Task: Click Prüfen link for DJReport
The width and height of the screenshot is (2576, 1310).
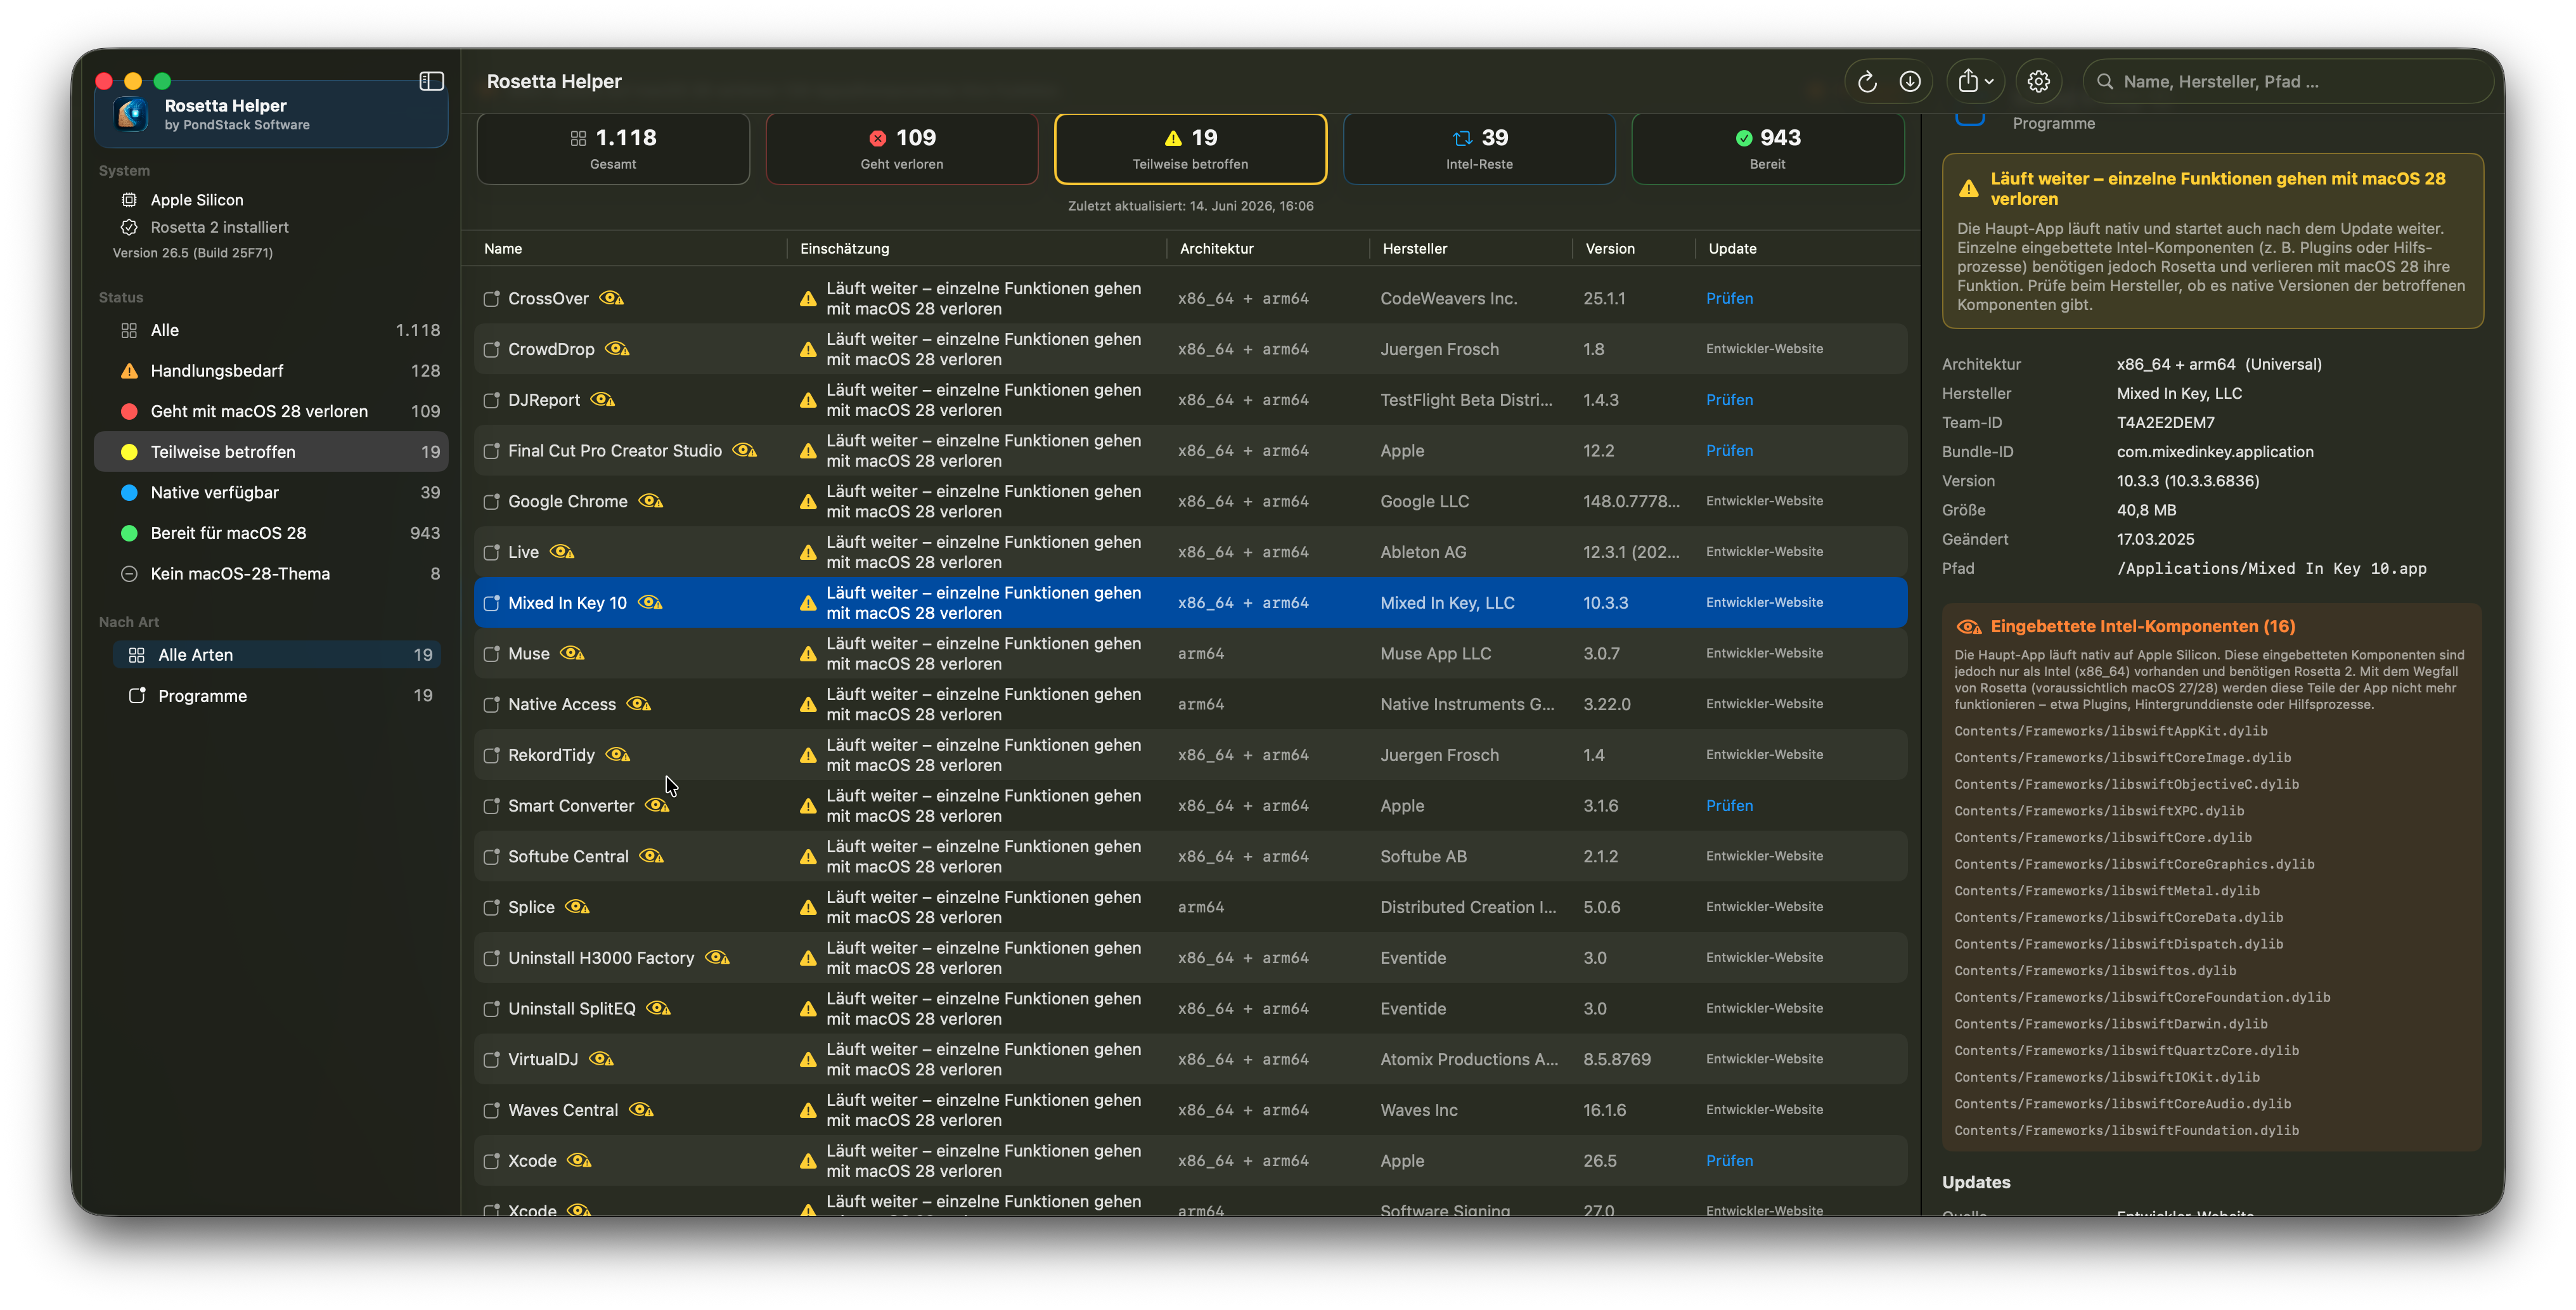Action: [1729, 400]
